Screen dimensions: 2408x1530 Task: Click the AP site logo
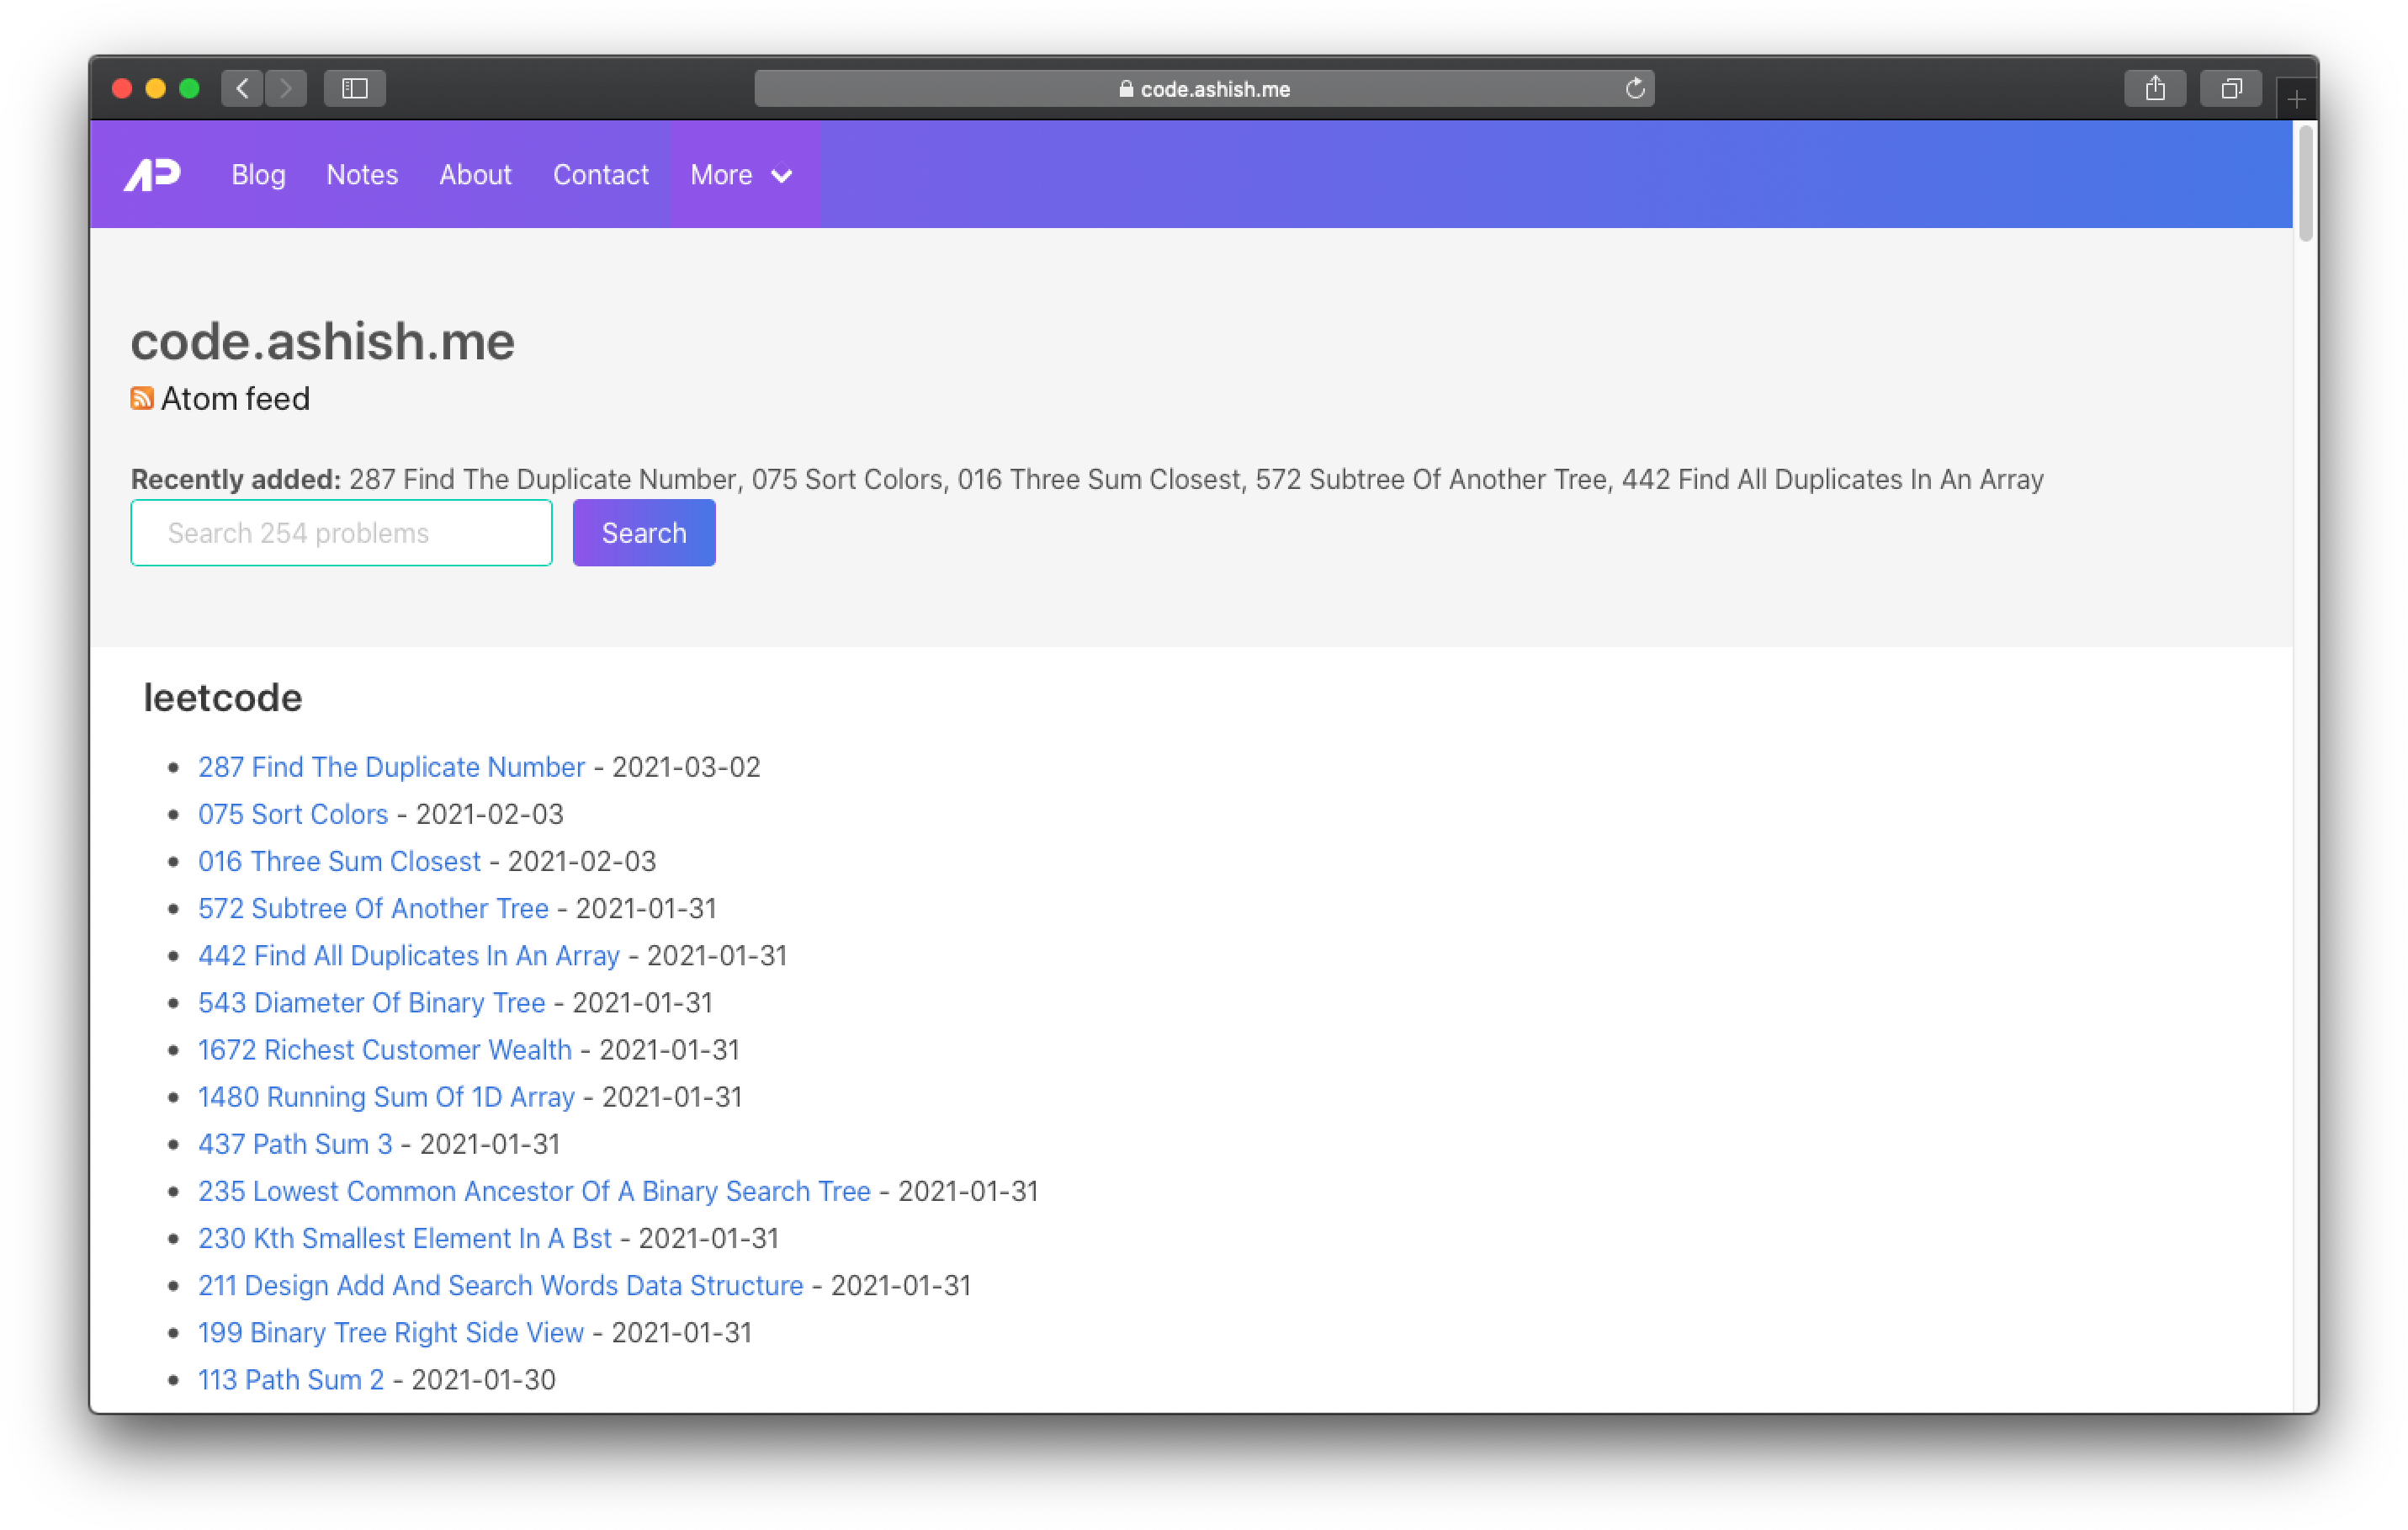click(152, 175)
